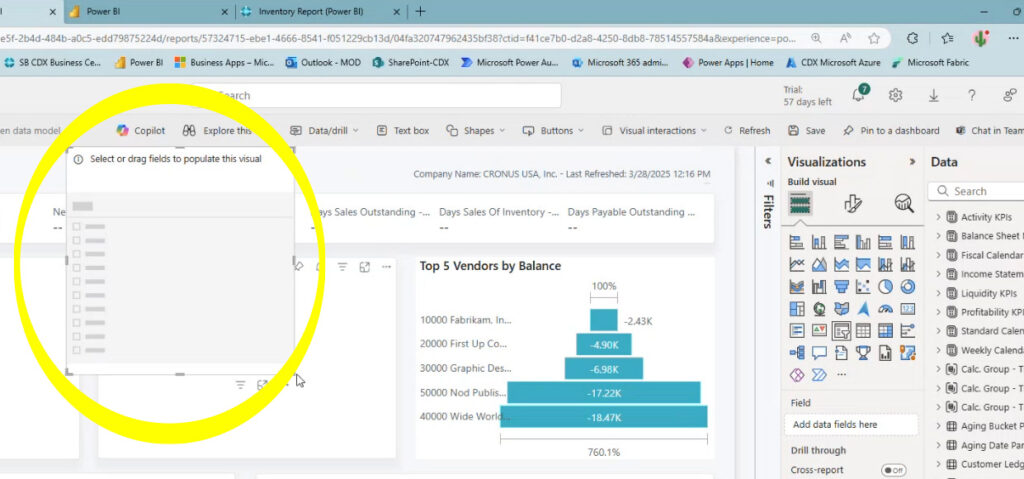
Task: Add the Q&A speech bubble visual
Action: pyautogui.click(x=819, y=354)
